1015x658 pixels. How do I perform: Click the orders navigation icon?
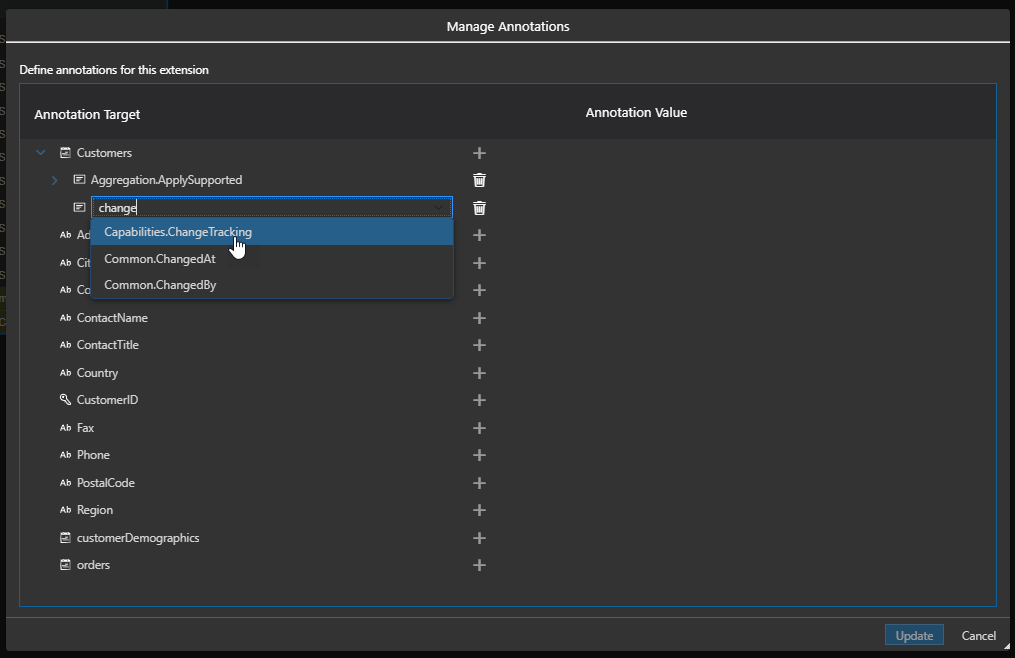click(65, 565)
